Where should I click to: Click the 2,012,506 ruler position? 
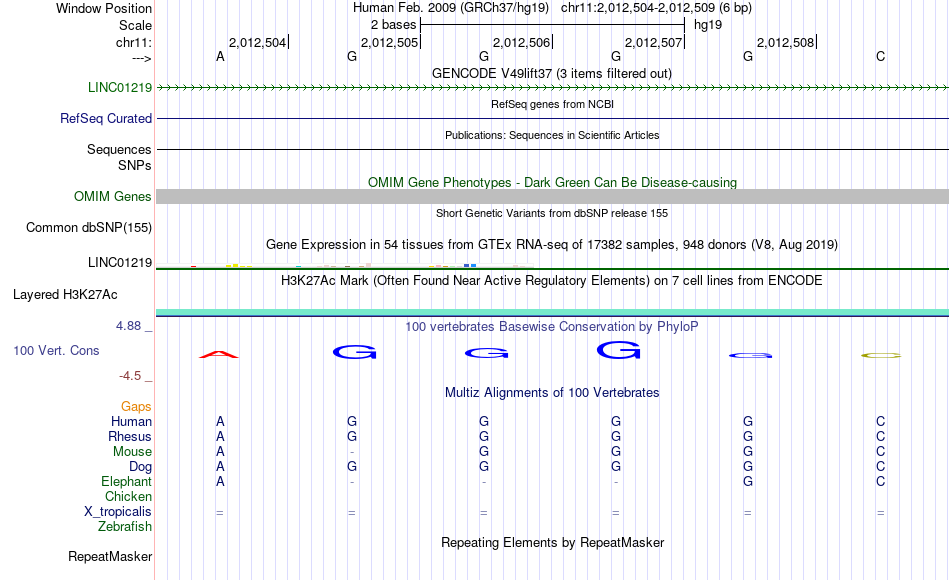pyautogui.click(x=522, y=42)
